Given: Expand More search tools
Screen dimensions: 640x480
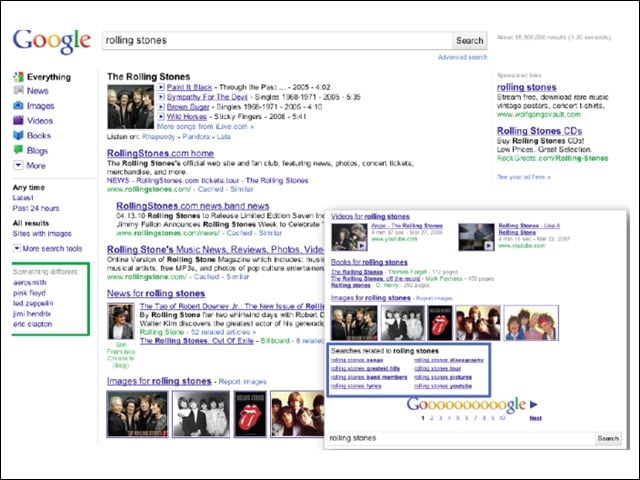Looking at the screenshot, I should tap(48, 248).
